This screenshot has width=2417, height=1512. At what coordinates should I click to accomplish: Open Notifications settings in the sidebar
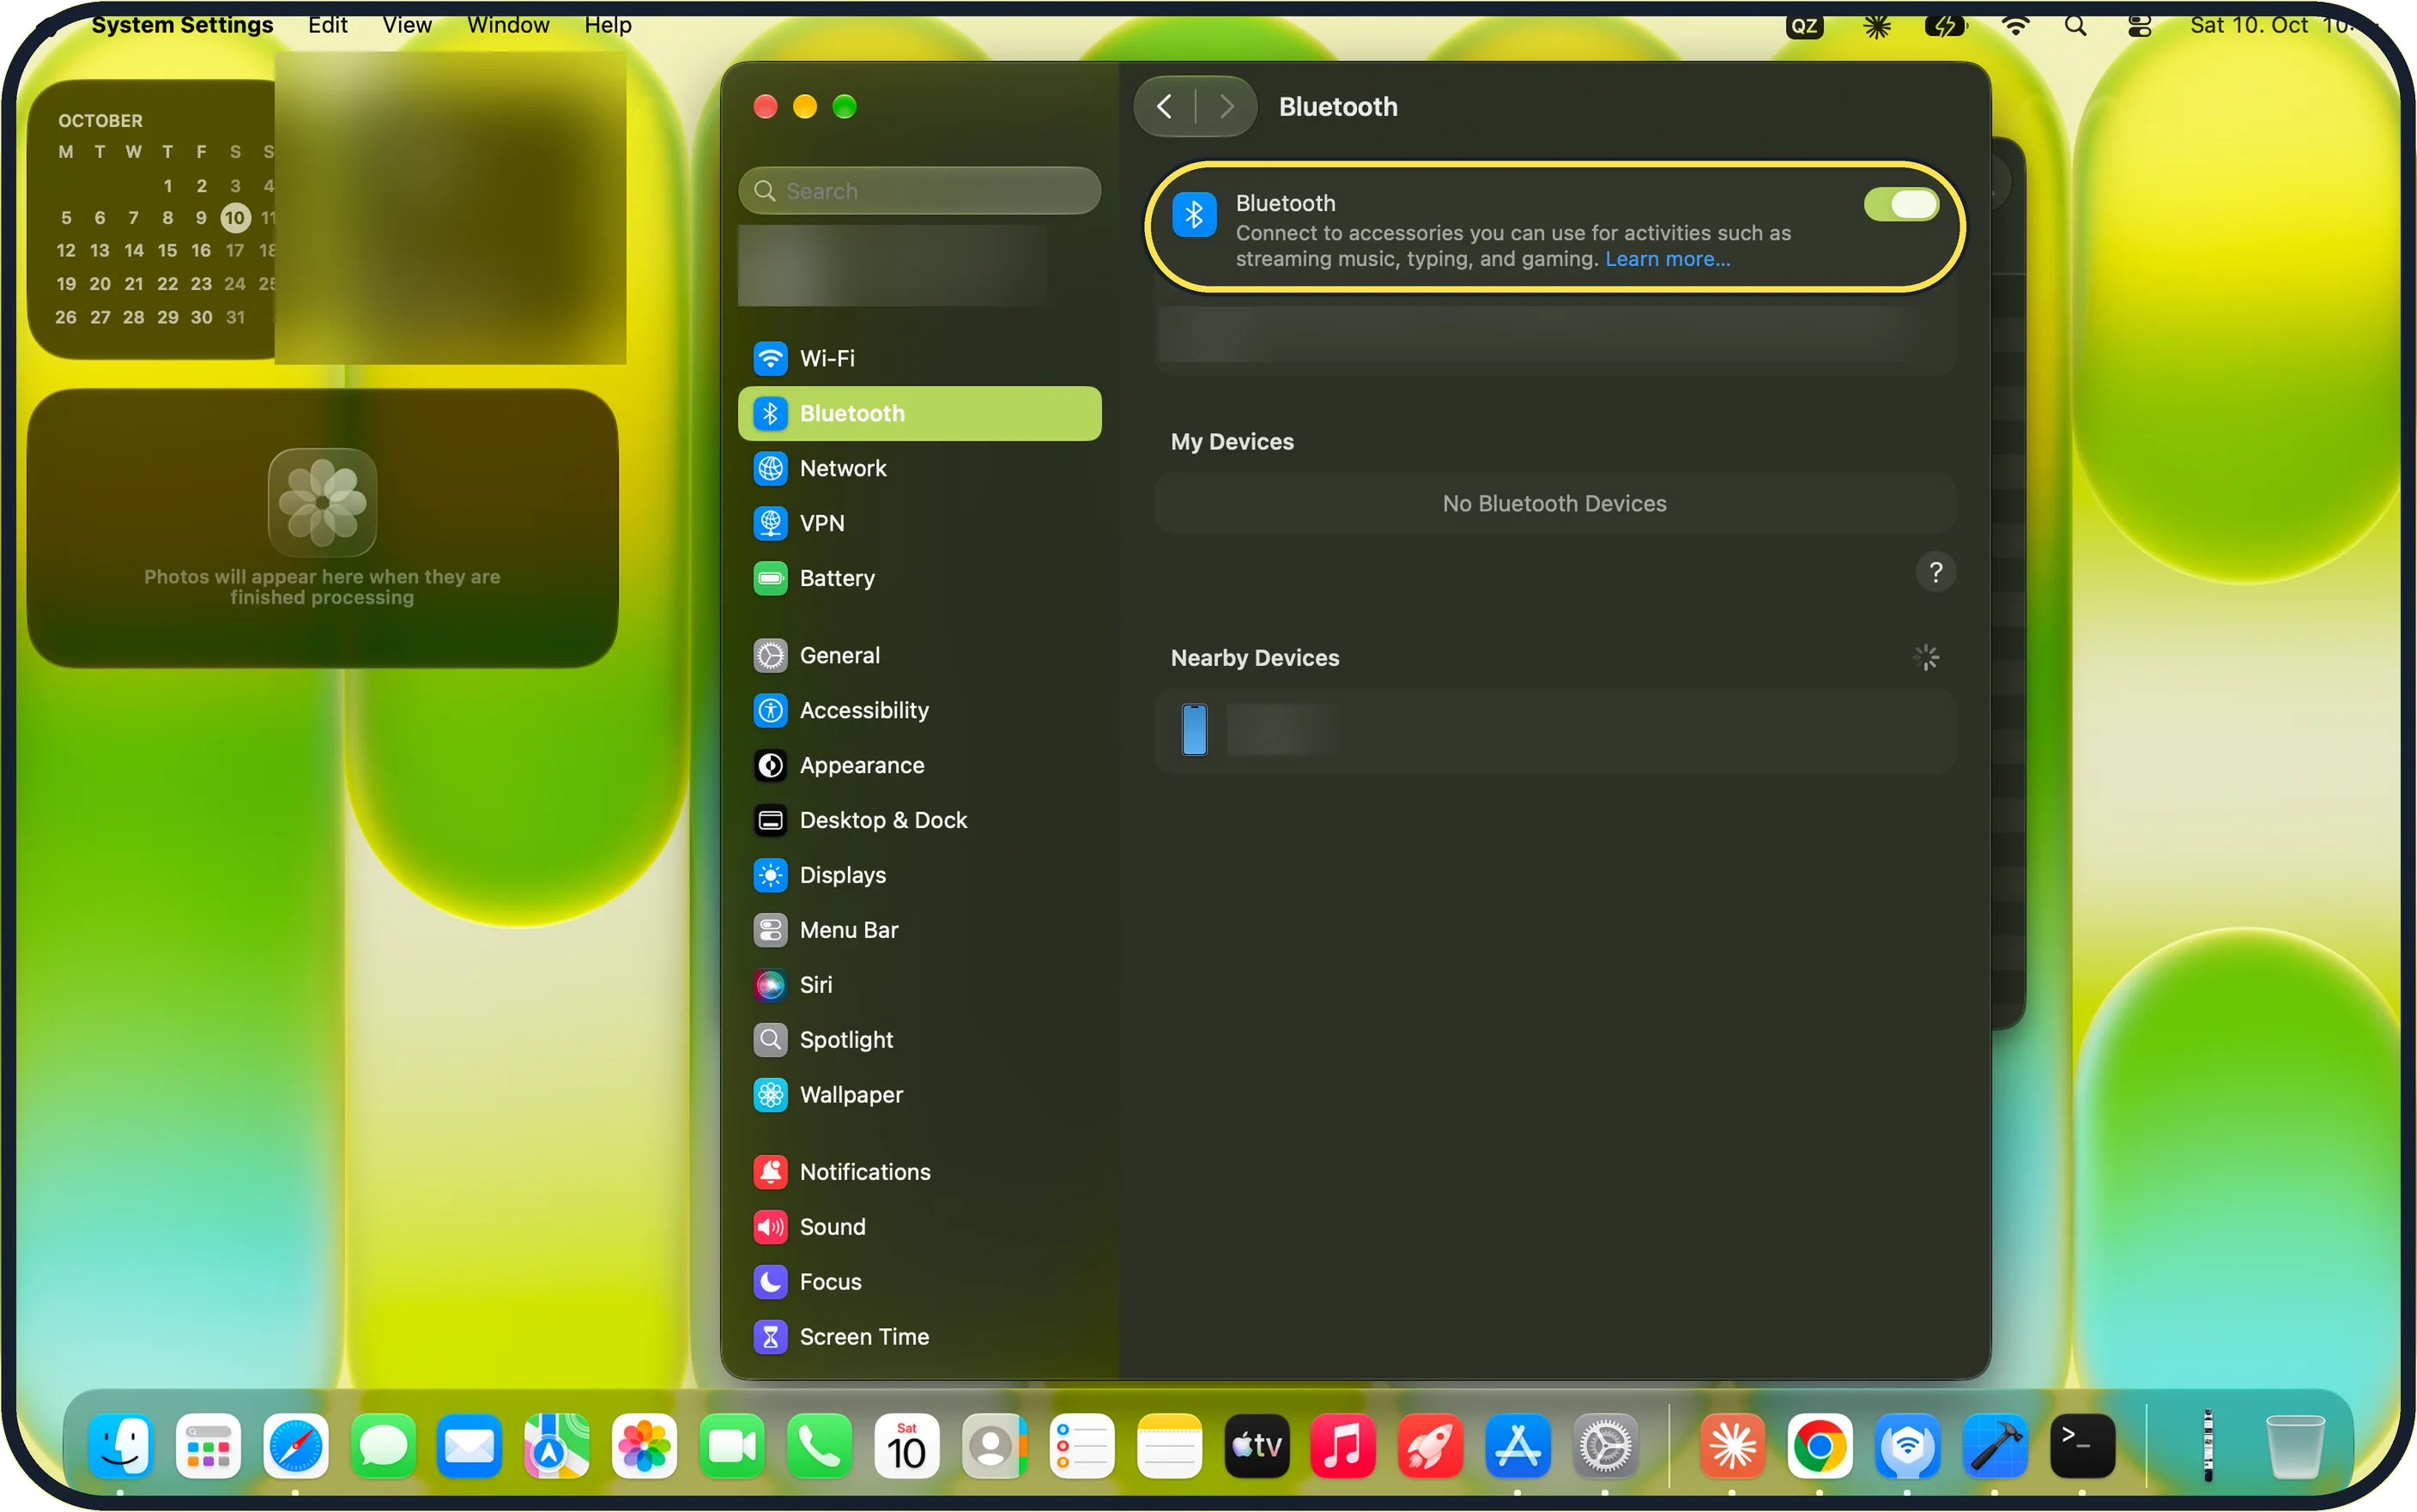coord(919,1172)
